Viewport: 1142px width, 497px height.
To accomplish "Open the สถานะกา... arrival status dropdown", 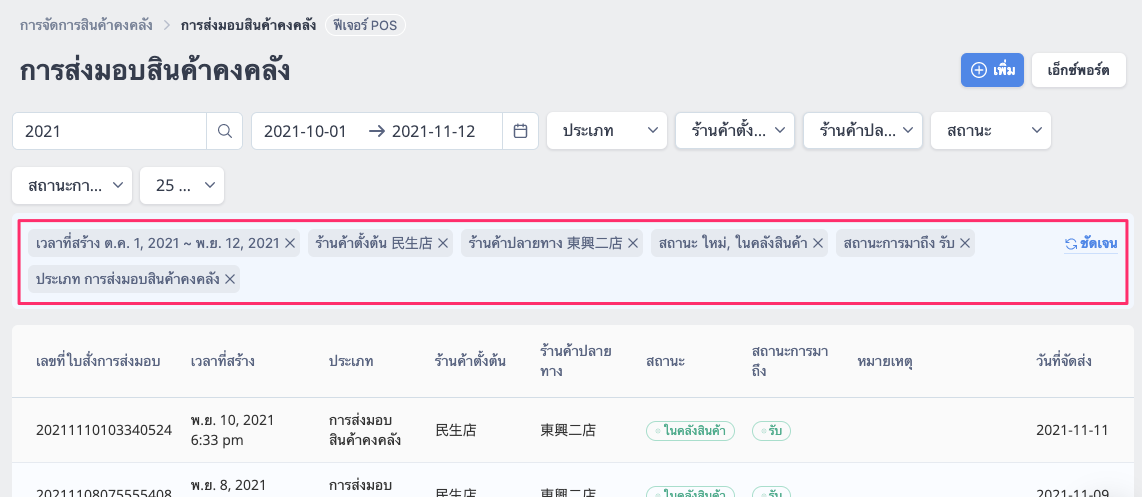I will [72, 186].
